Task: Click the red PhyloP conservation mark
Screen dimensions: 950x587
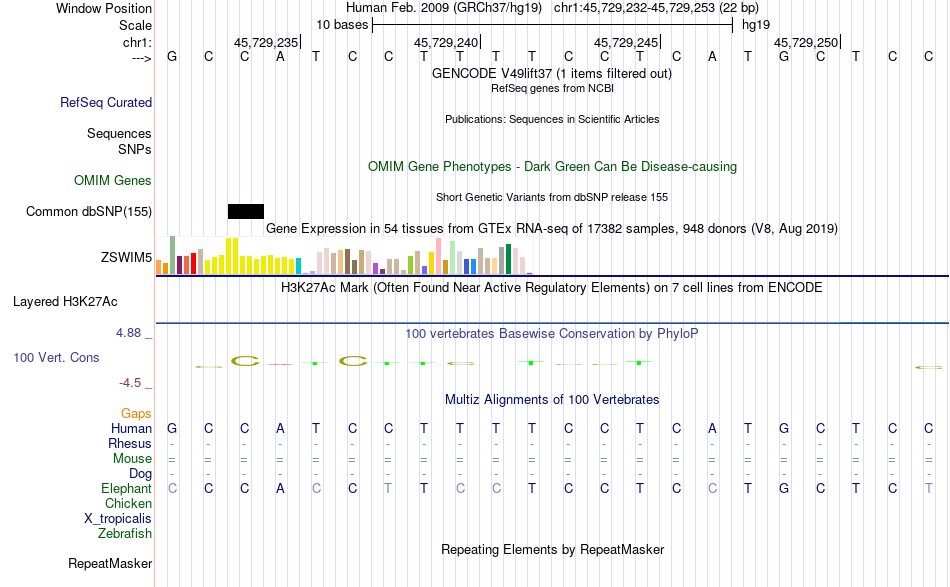Action: pyautogui.click(x=280, y=364)
